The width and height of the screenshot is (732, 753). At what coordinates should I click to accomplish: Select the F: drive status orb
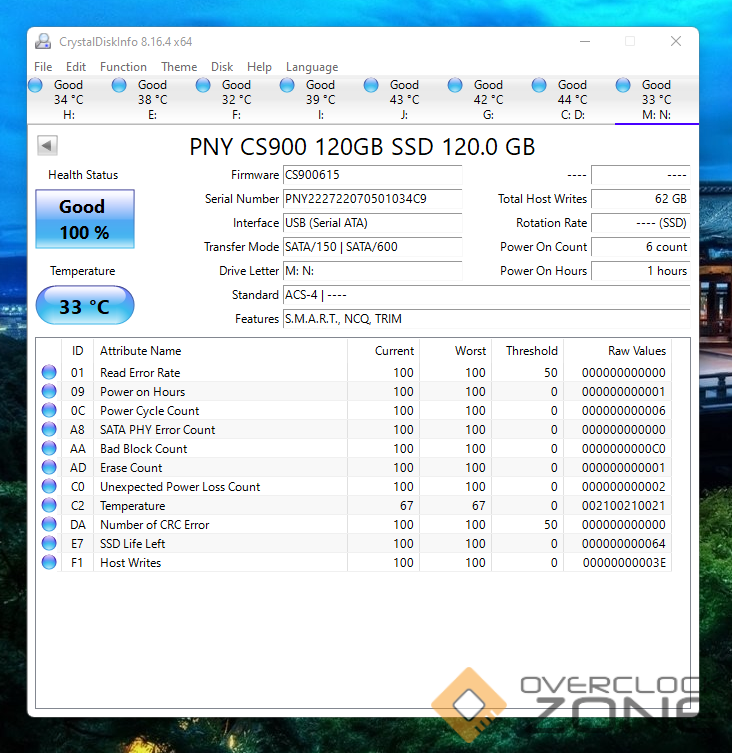pyautogui.click(x=203, y=85)
